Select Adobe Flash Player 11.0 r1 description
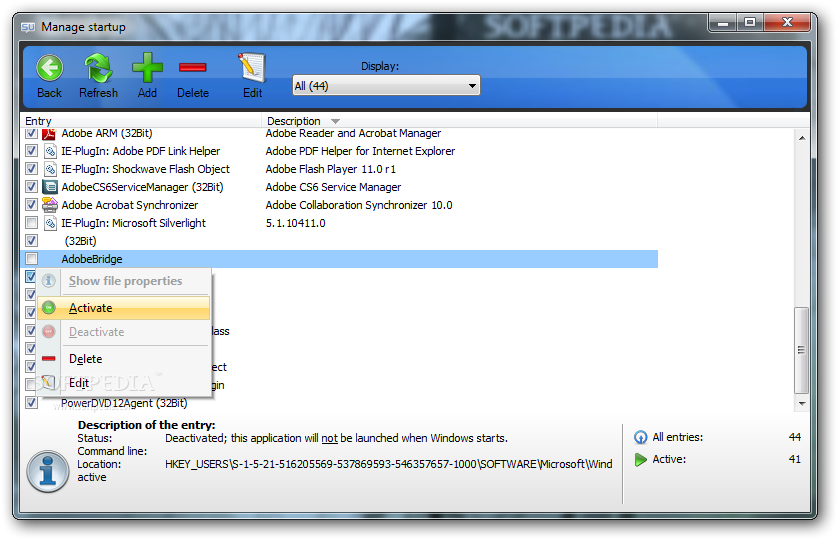This screenshot has height=540, width=838. pos(331,169)
